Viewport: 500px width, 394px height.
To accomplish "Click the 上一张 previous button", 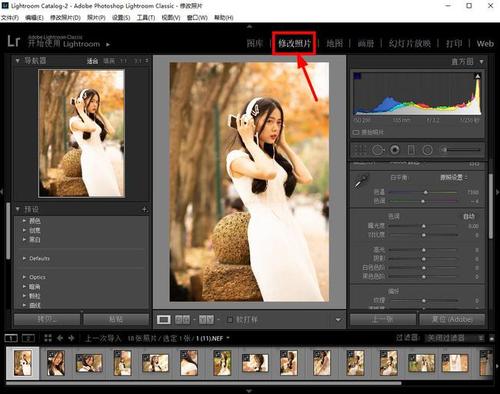I will pyautogui.click(x=383, y=319).
